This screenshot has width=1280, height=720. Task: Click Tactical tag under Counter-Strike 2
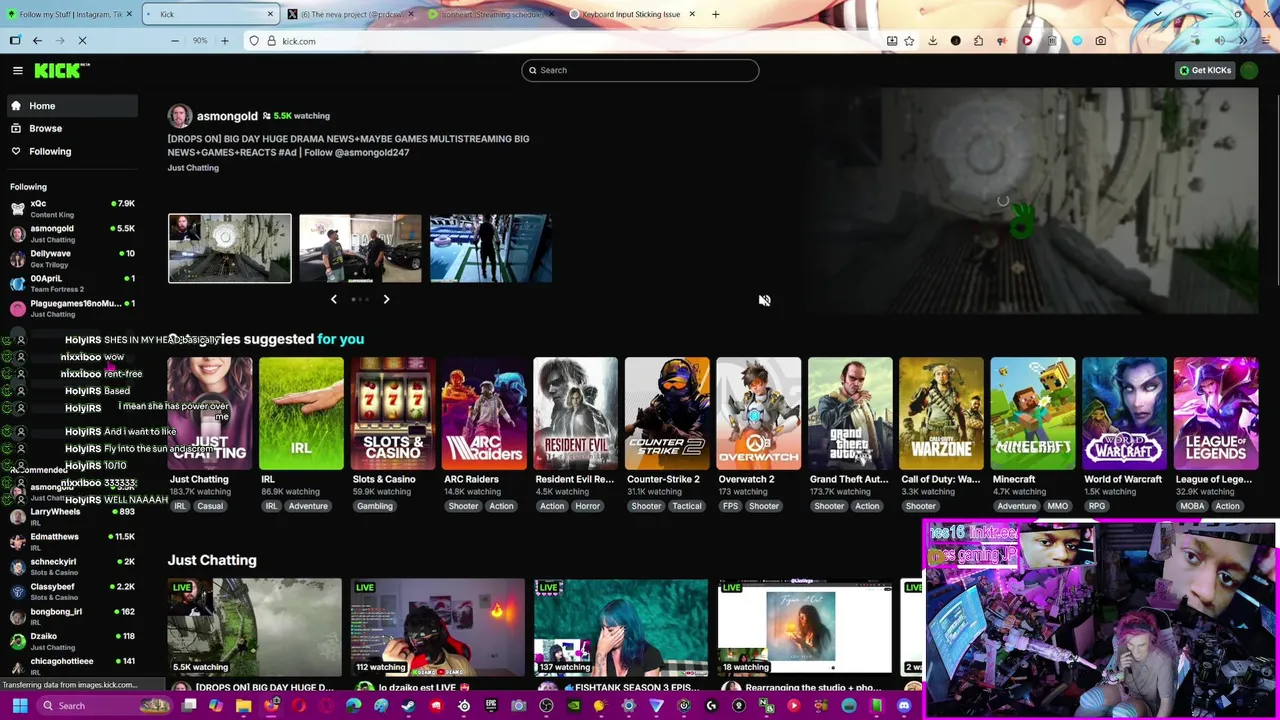pos(687,506)
